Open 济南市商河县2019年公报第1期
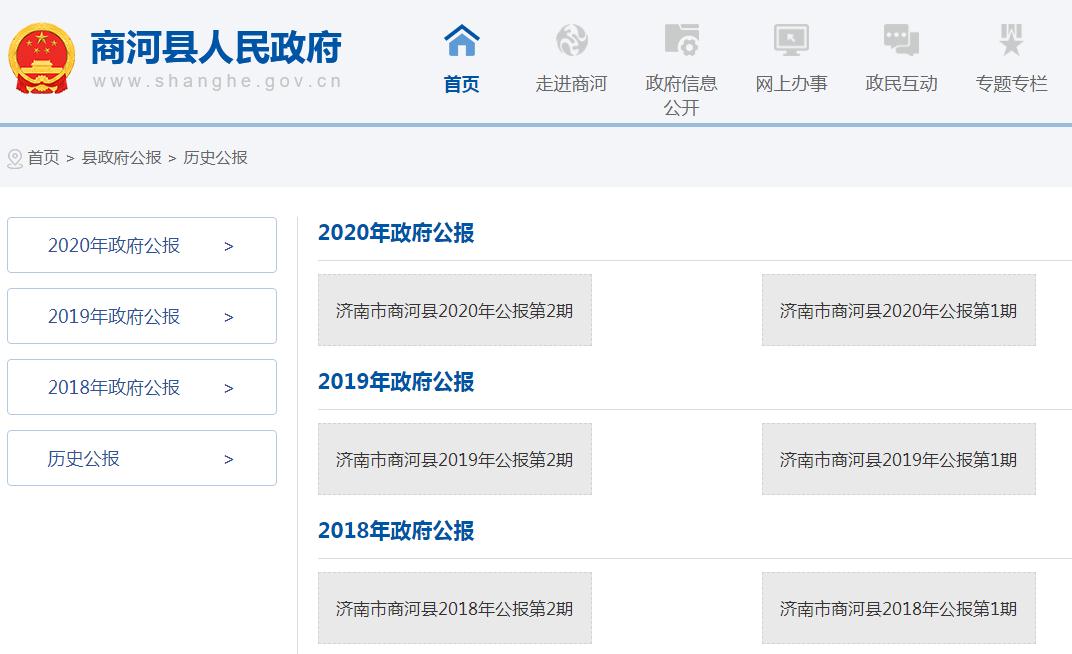The image size is (1072, 654). (898, 459)
